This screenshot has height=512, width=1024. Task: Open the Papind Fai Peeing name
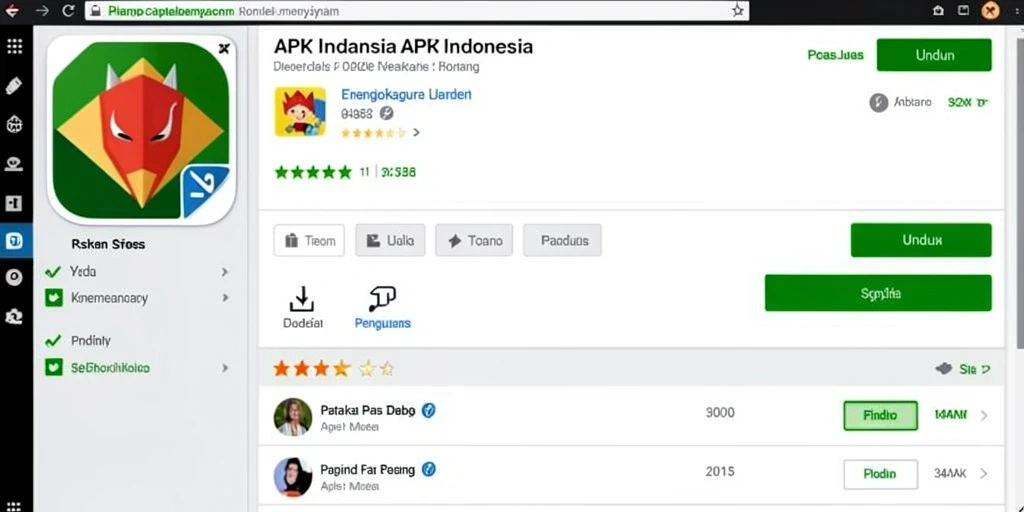(x=368, y=470)
